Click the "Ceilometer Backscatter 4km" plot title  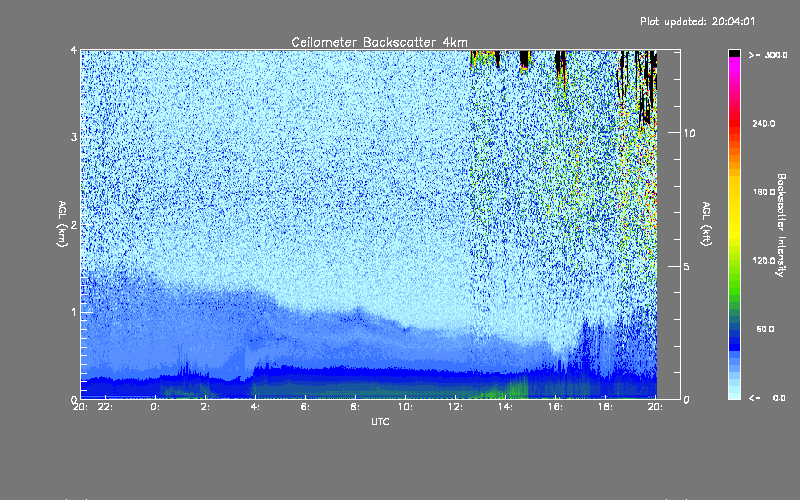(379, 42)
